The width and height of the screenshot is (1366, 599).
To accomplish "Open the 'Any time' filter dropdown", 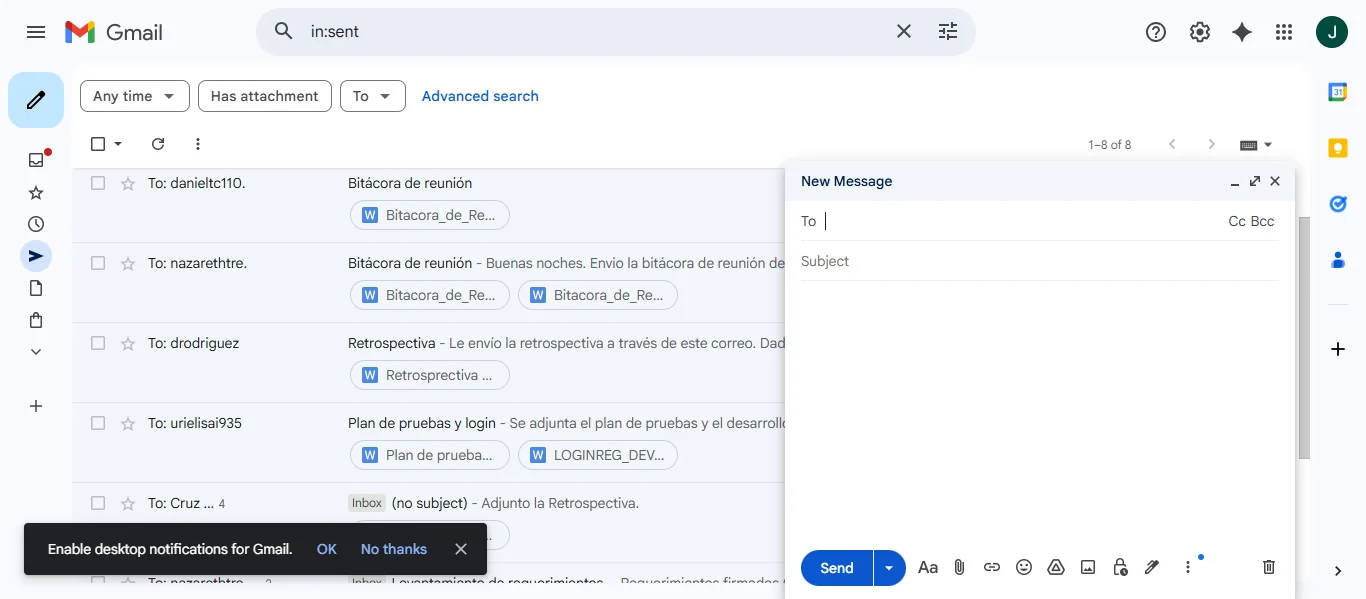I will tap(134, 96).
